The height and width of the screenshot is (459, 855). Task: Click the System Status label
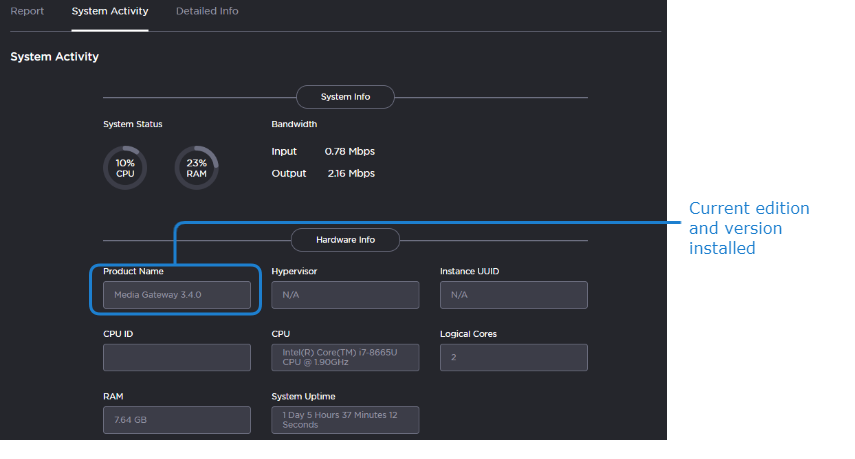(x=133, y=124)
